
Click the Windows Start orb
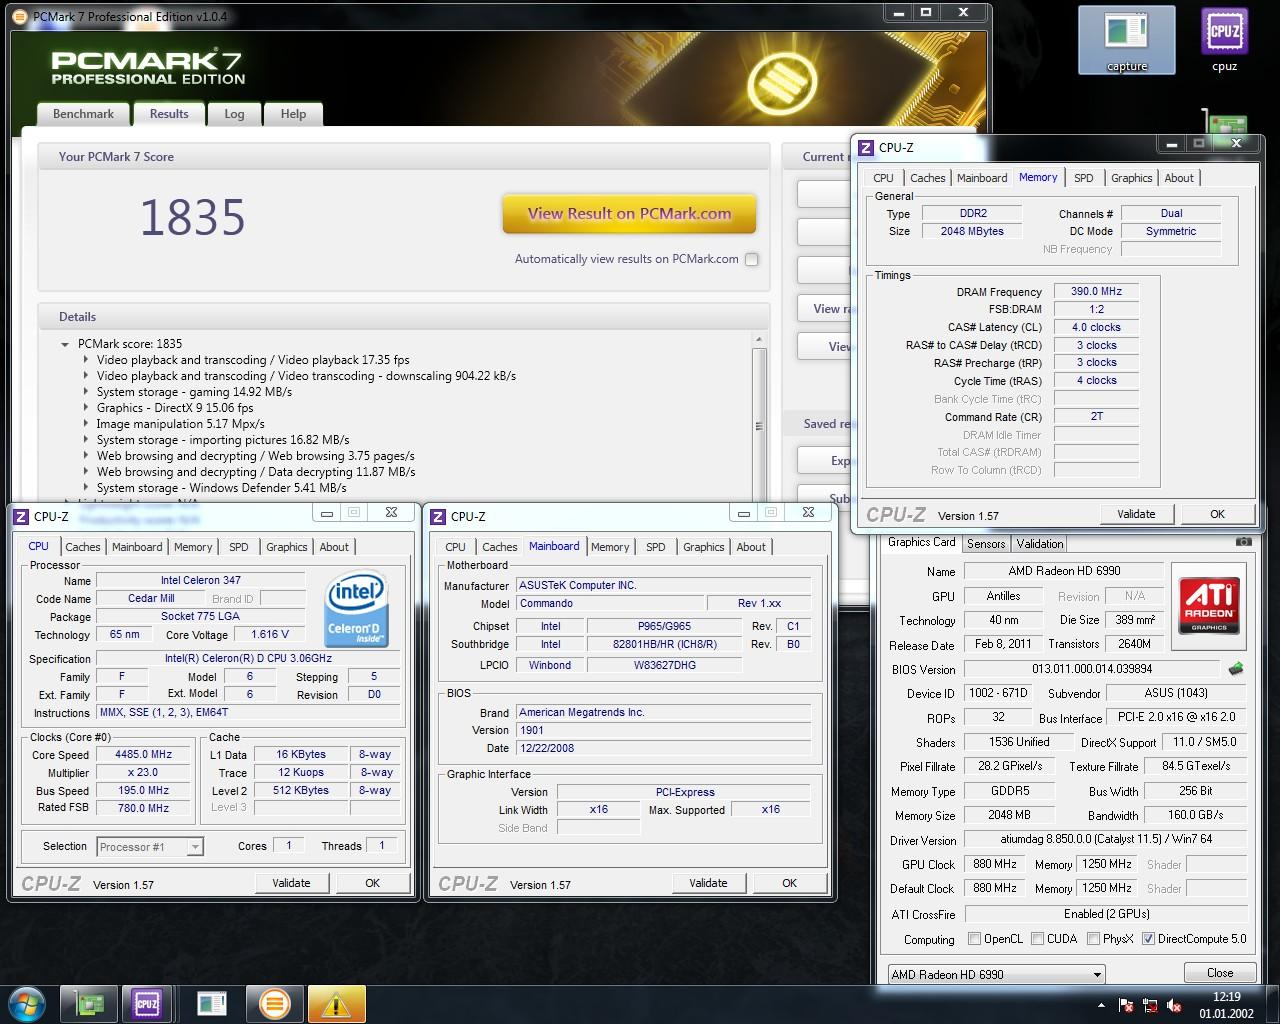27,1002
